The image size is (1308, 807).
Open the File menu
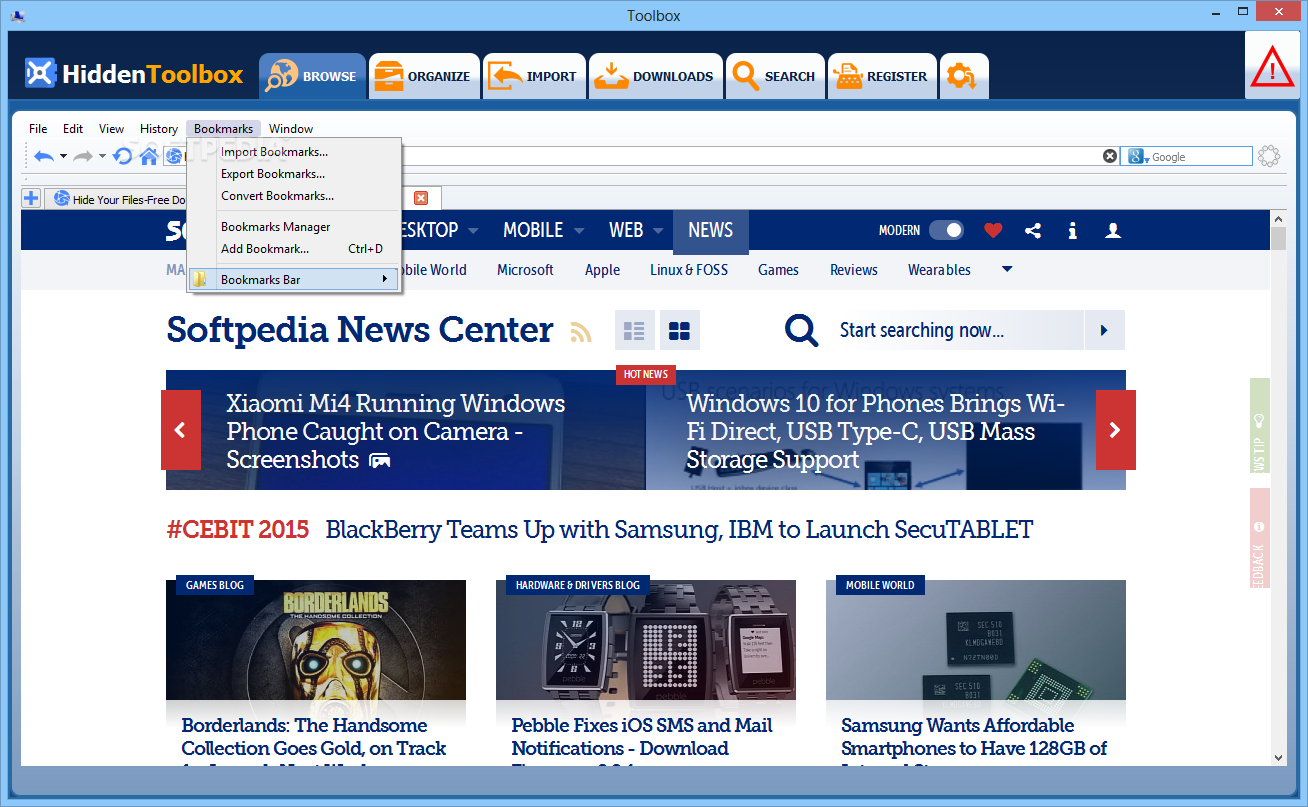click(38, 129)
